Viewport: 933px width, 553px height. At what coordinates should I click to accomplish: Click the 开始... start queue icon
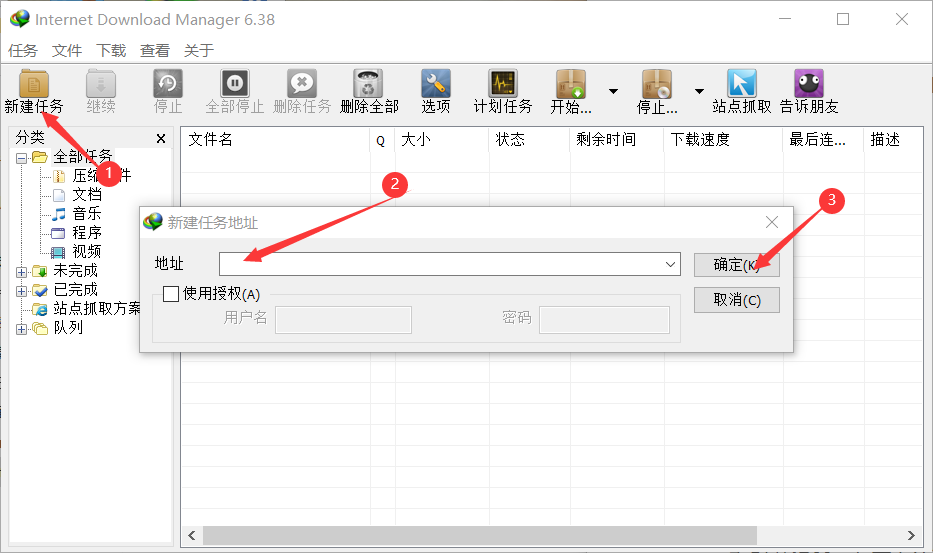pos(571,83)
